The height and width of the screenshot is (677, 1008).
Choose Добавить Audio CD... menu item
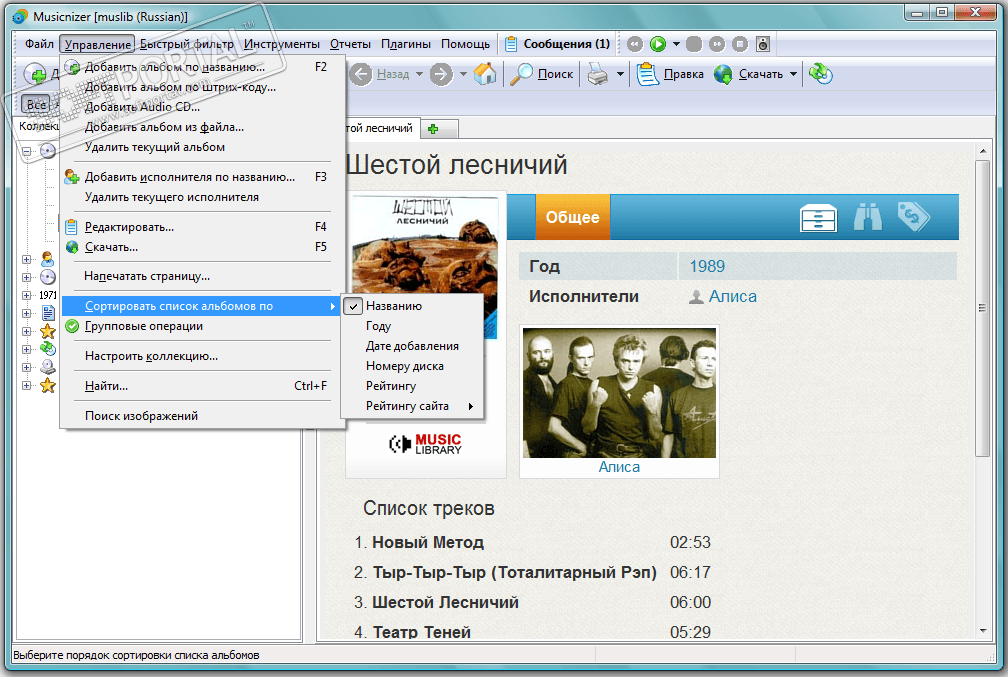point(201,107)
